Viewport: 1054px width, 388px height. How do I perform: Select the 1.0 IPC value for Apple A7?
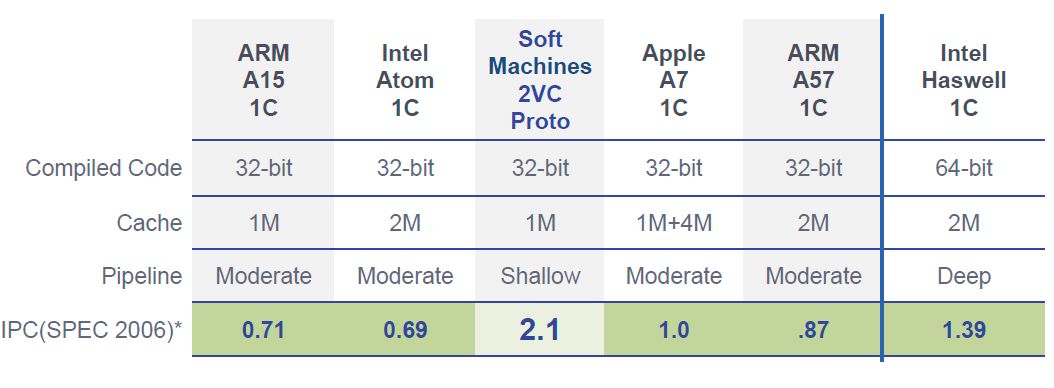click(x=673, y=329)
